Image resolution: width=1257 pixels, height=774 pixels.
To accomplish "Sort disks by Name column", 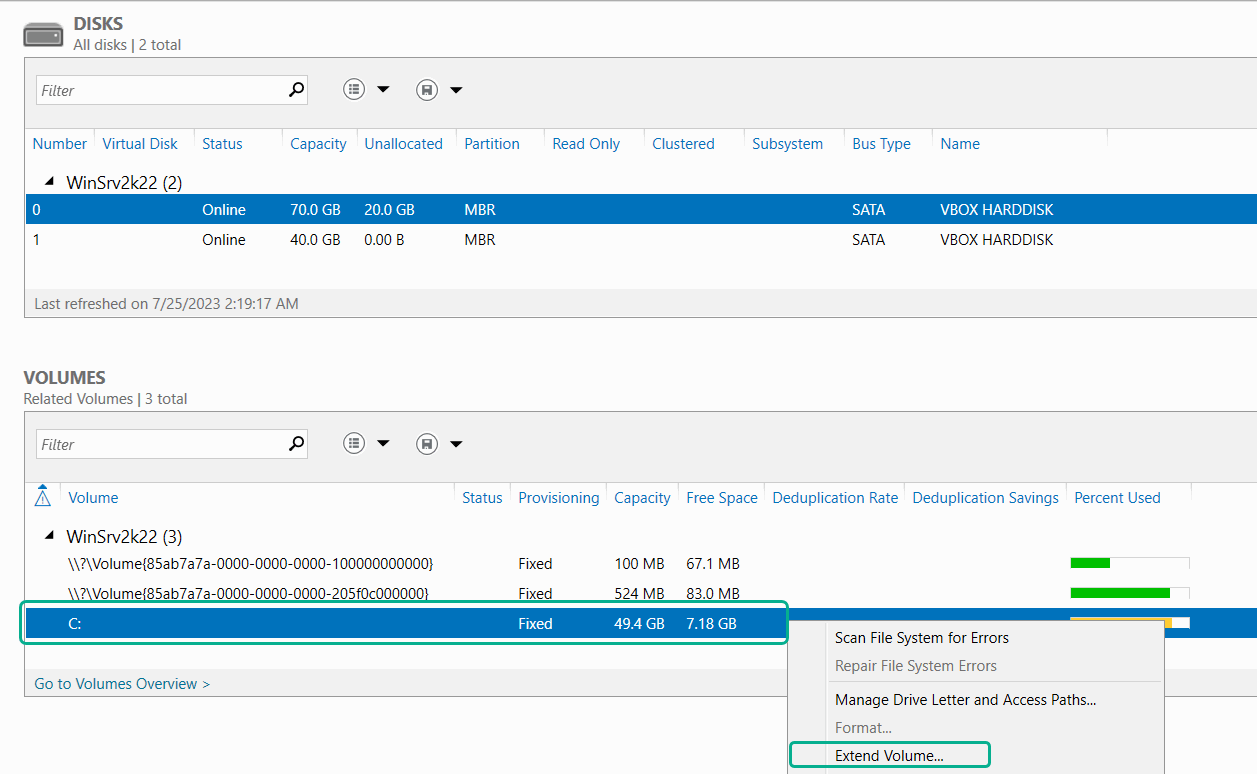I will [x=960, y=144].
